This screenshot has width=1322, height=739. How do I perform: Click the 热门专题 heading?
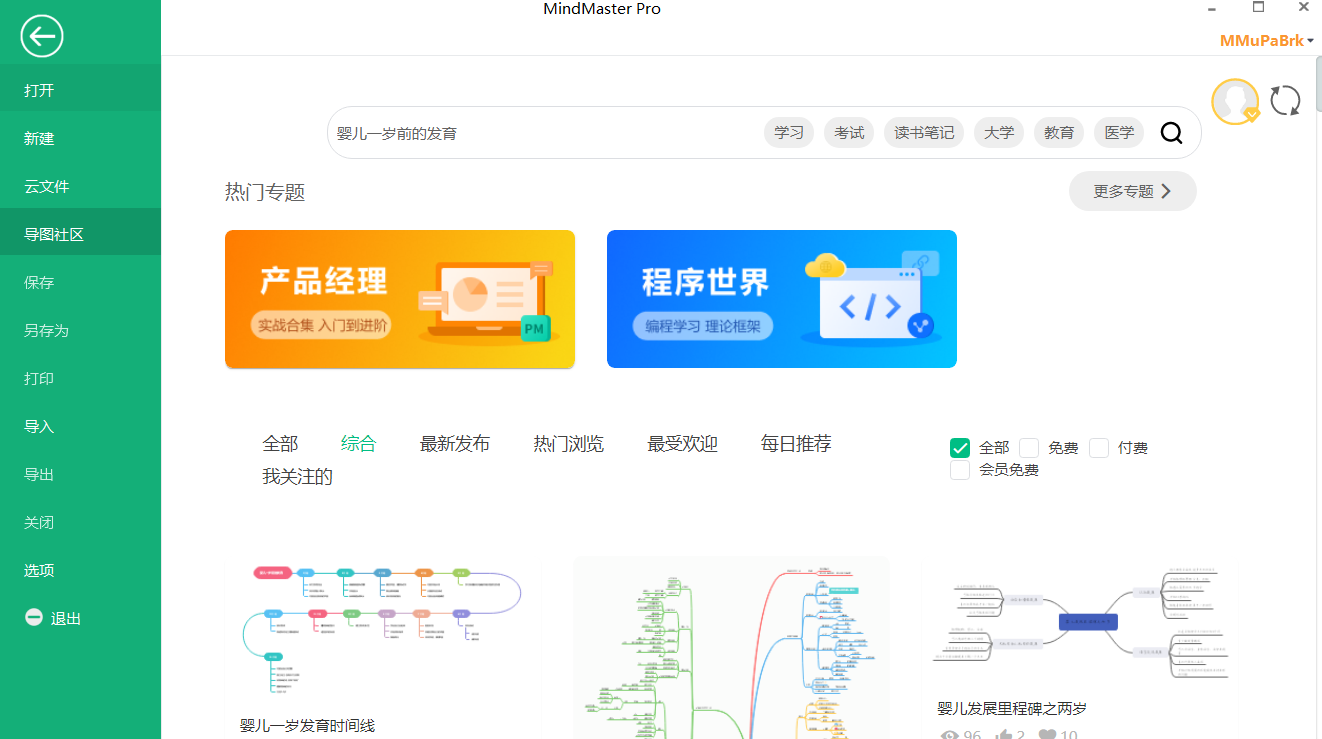[x=265, y=193]
